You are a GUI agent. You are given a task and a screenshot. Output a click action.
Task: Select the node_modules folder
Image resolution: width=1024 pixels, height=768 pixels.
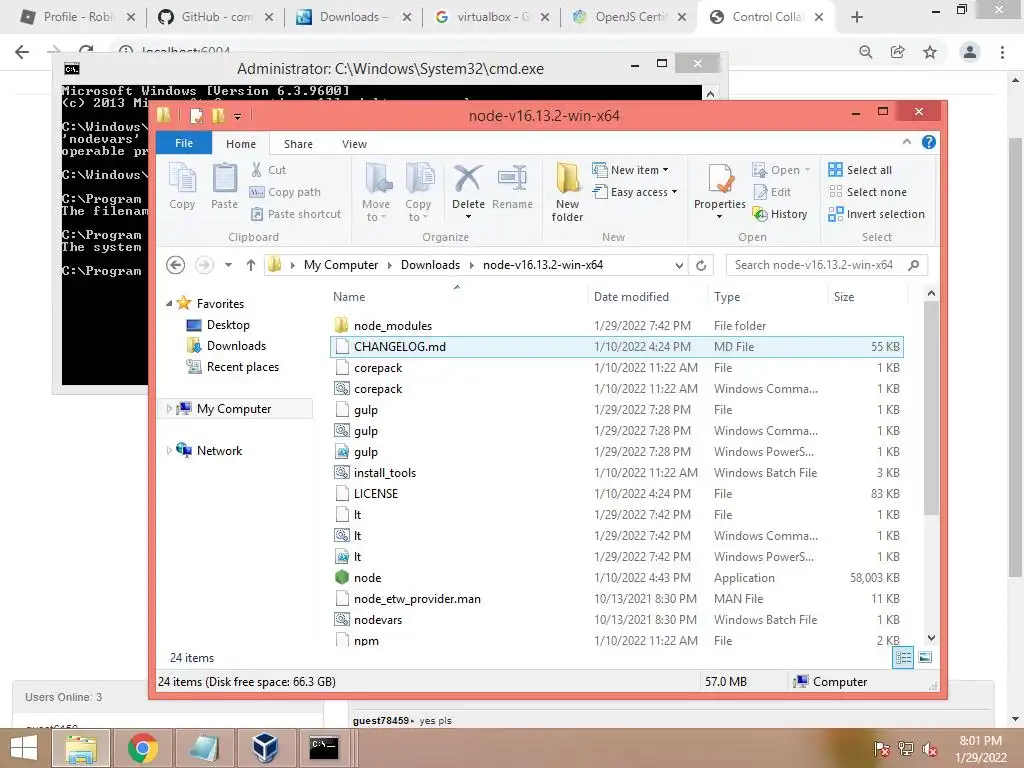click(x=616, y=325)
